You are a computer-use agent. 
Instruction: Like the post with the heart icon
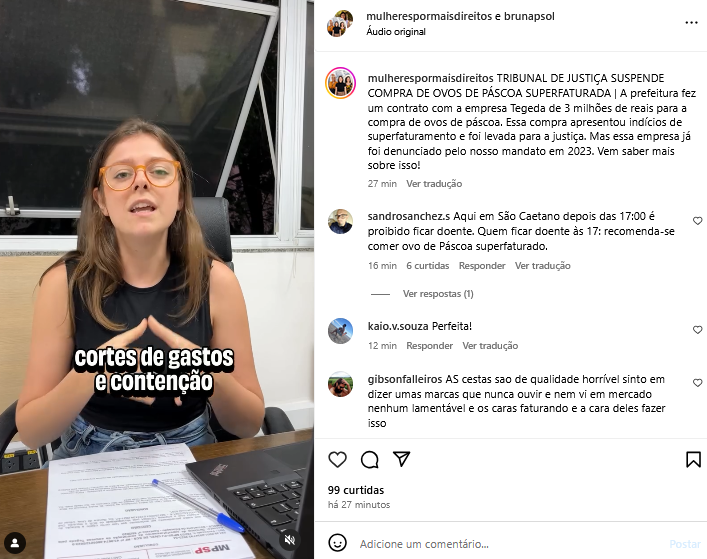[337, 459]
